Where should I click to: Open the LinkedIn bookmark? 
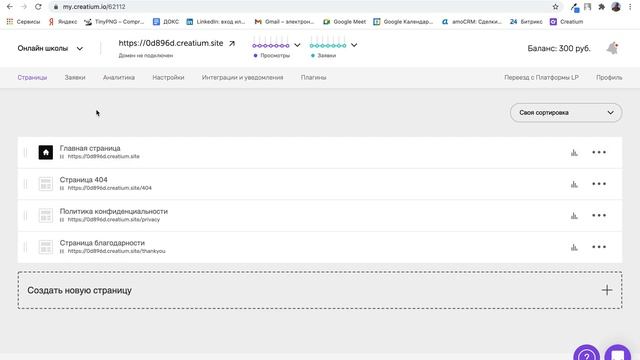[x=216, y=22]
